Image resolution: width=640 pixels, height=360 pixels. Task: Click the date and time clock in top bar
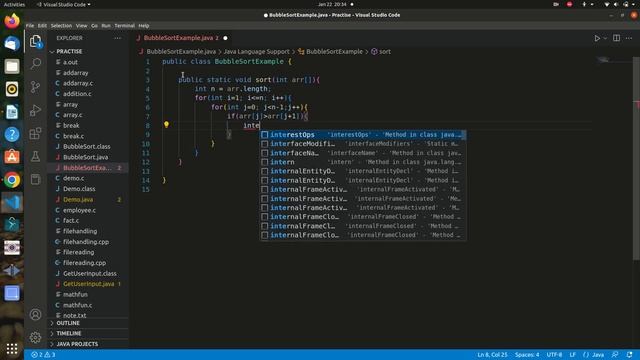(332, 4)
